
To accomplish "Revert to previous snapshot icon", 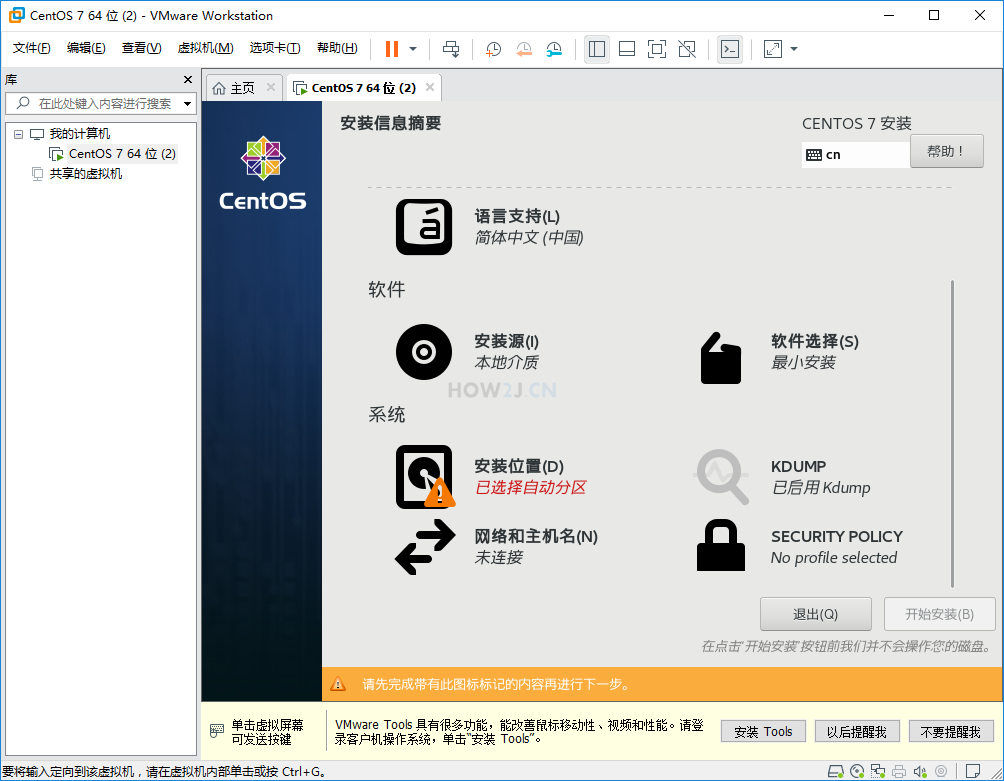I will (x=524, y=49).
